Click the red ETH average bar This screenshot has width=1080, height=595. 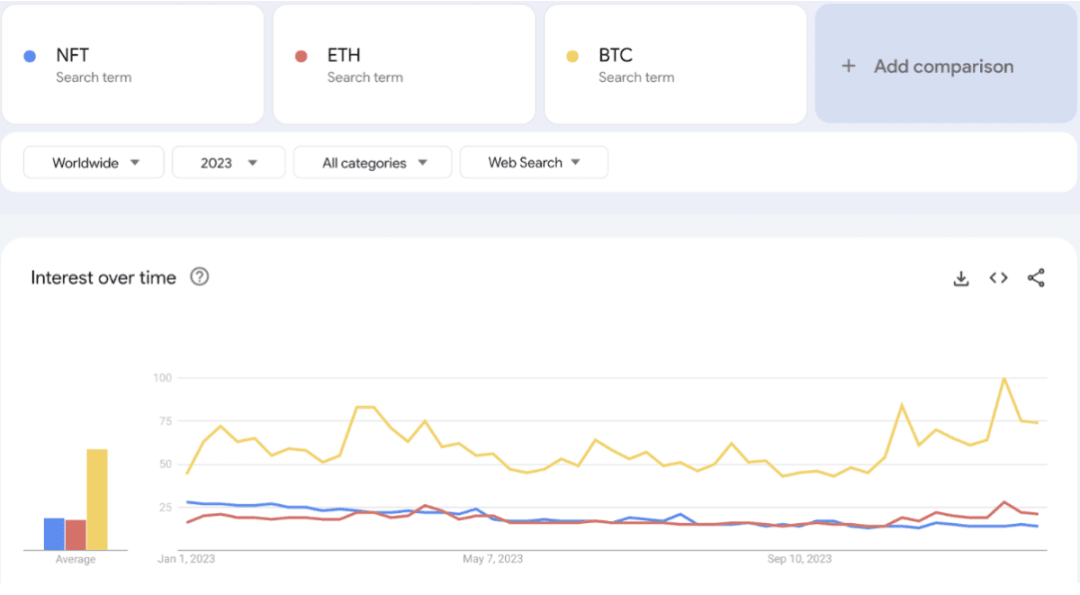click(x=75, y=534)
